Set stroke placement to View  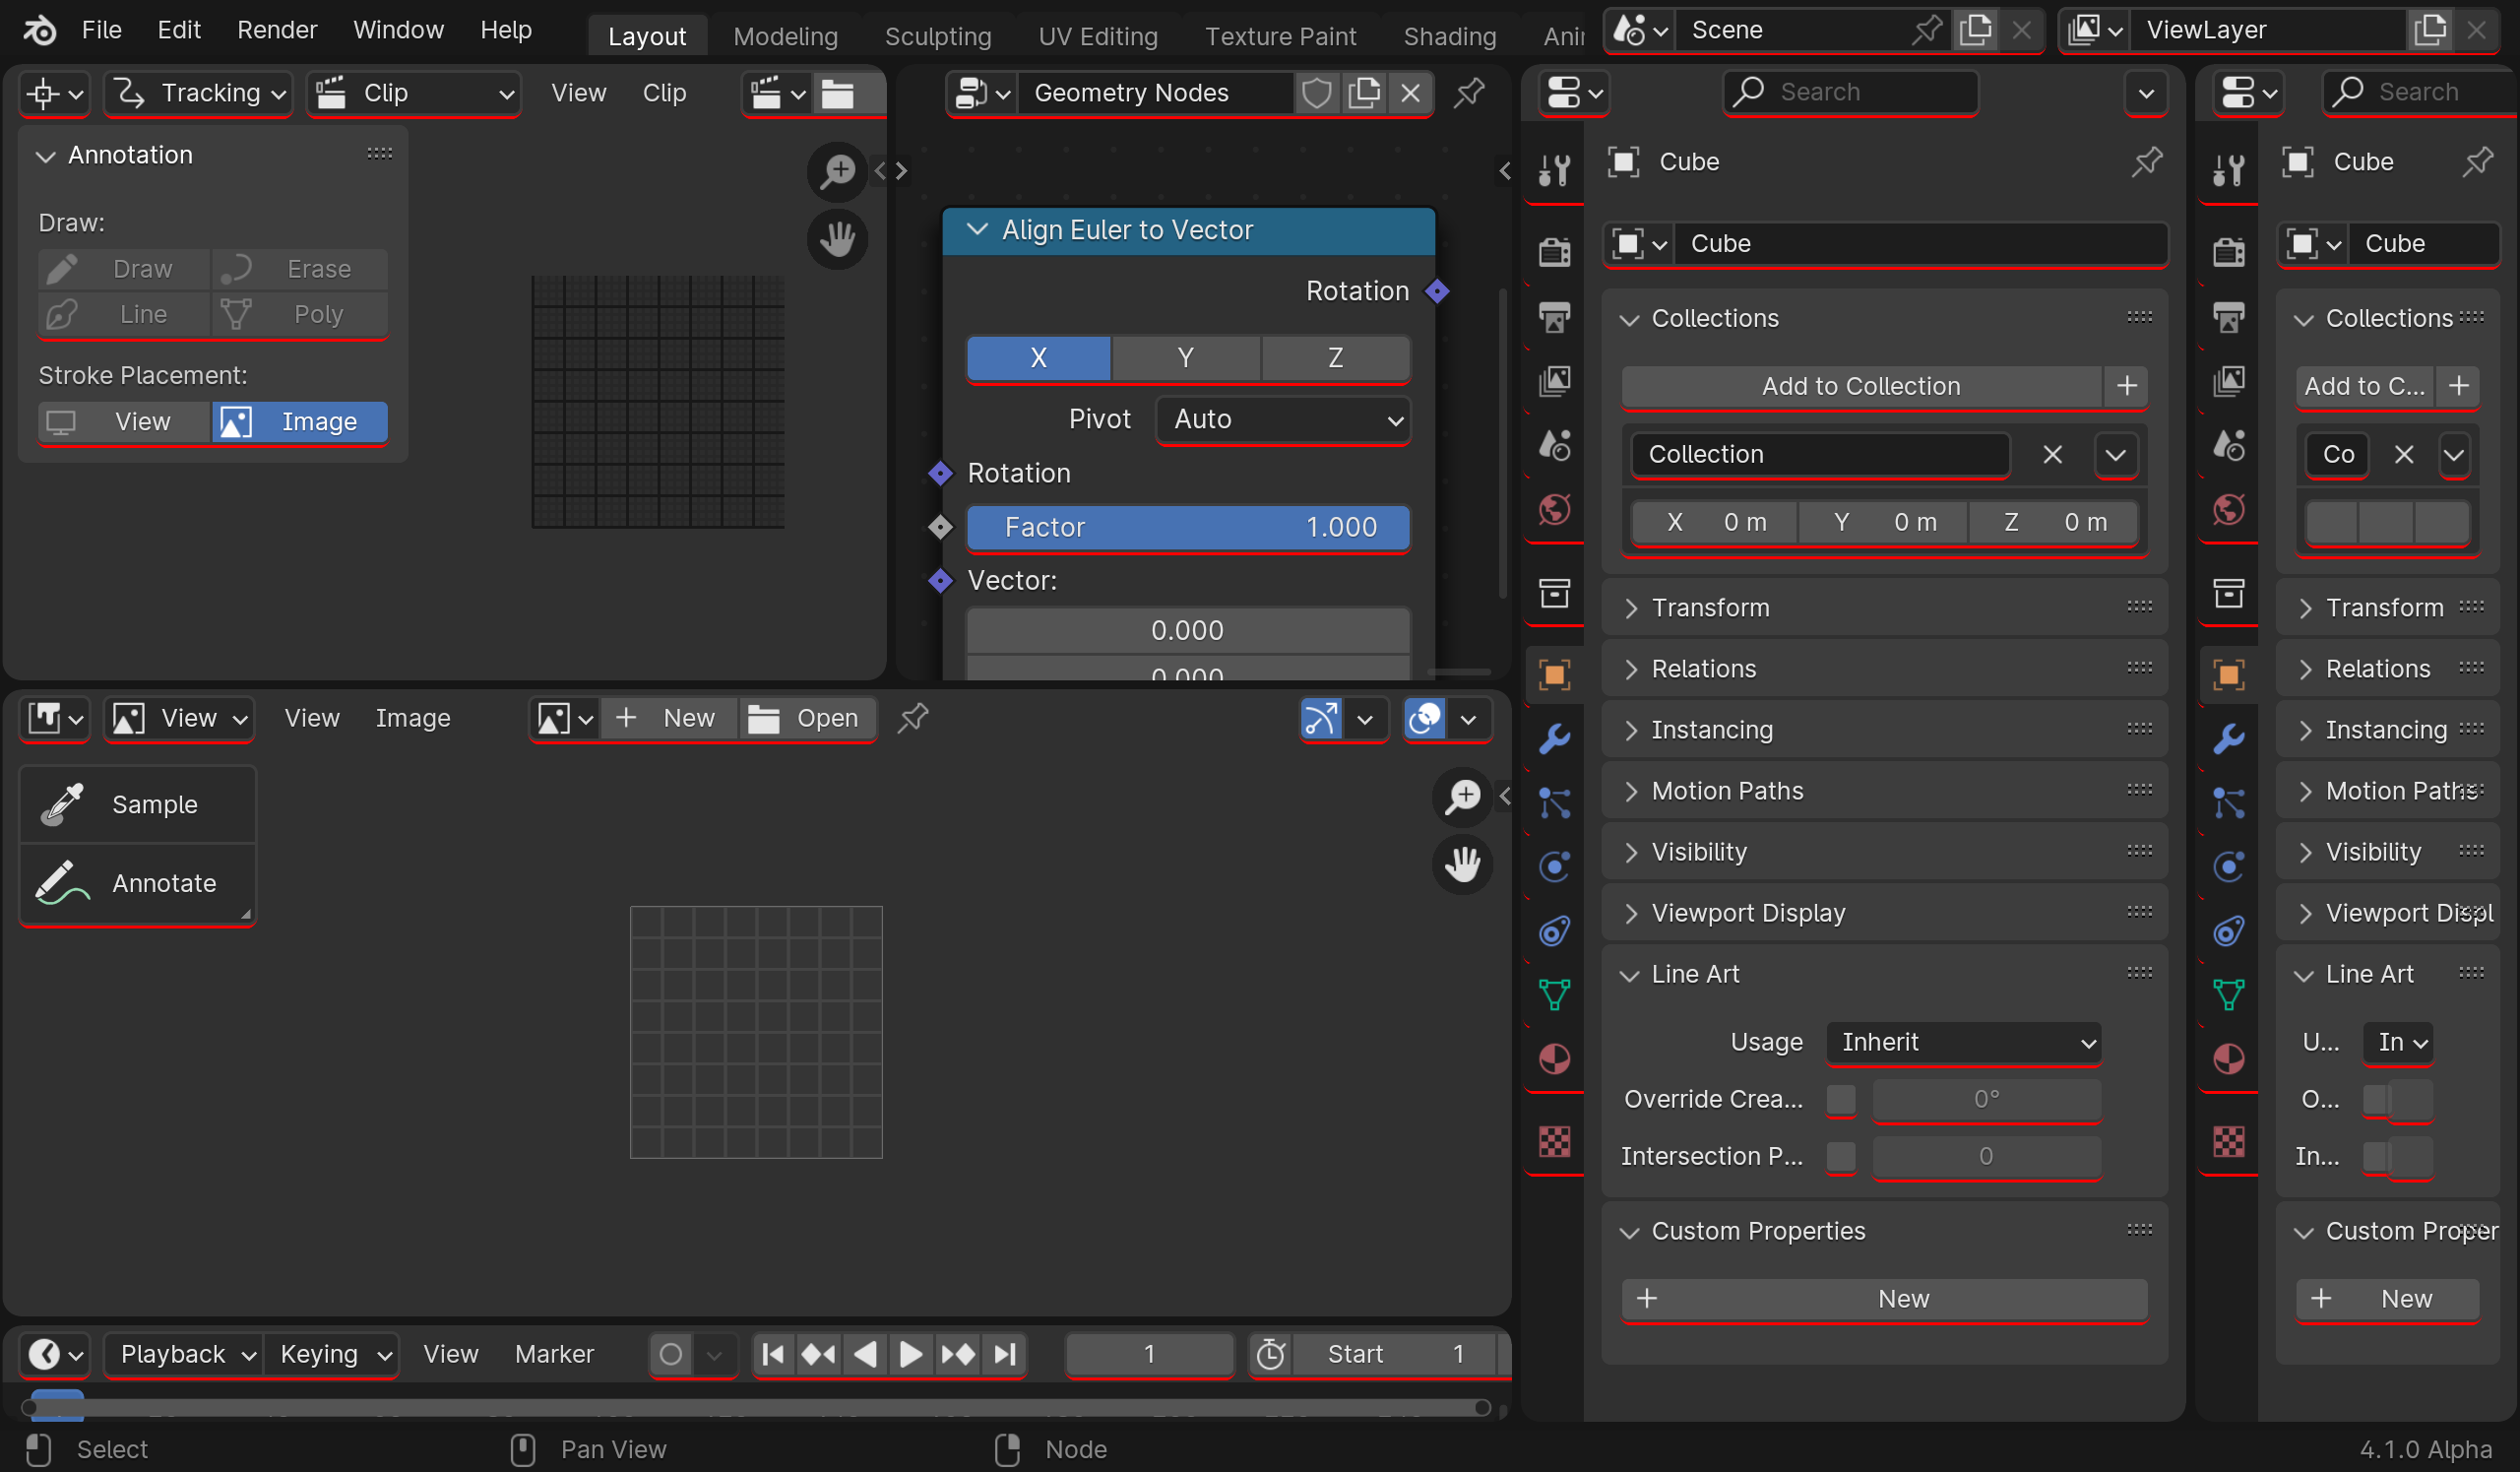[124, 422]
